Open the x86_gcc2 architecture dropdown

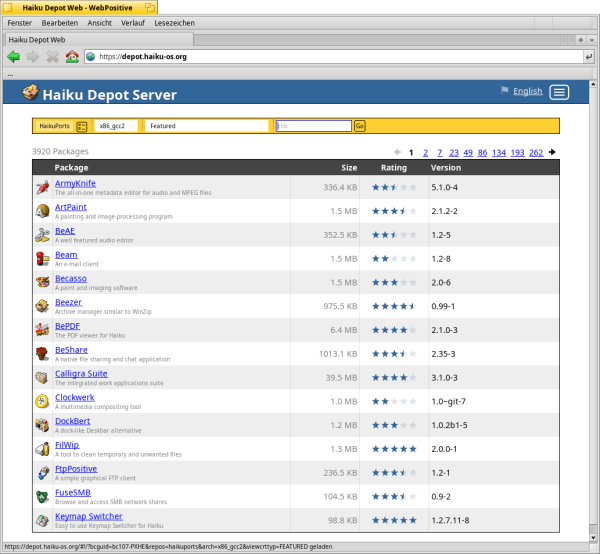[x=118, y=126]
